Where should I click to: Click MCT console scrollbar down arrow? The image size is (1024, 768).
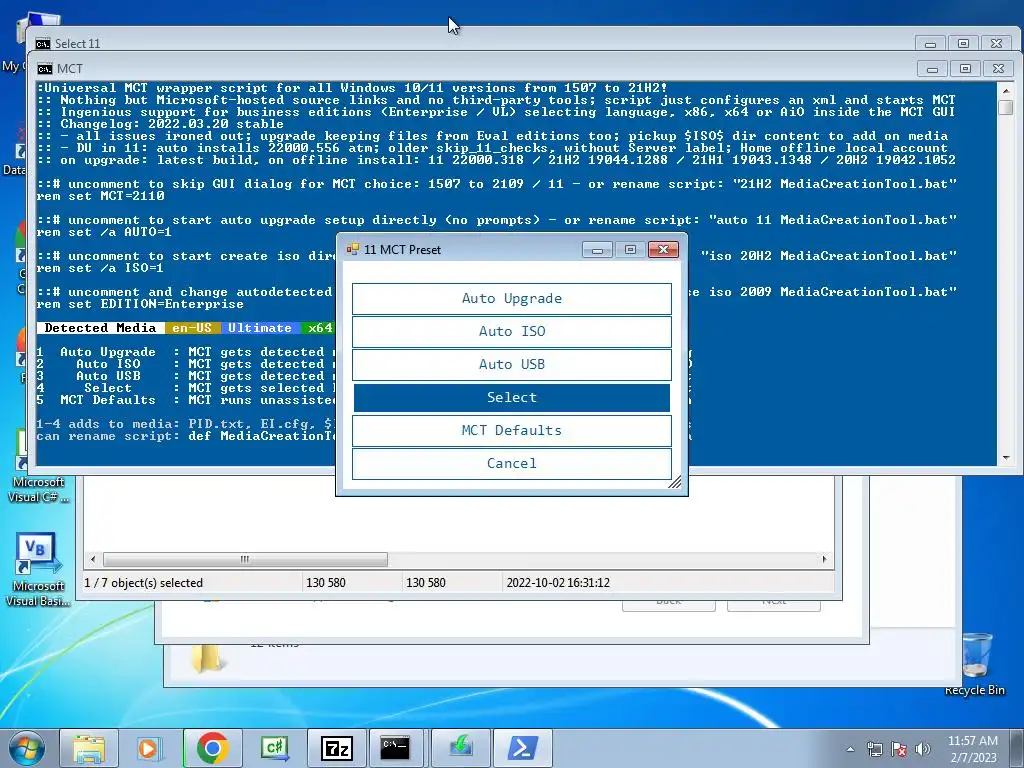click(1006, 458)
